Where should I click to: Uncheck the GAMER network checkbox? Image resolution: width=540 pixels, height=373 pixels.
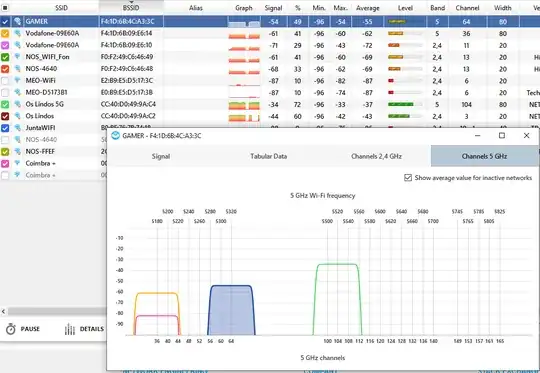[5, 22]
